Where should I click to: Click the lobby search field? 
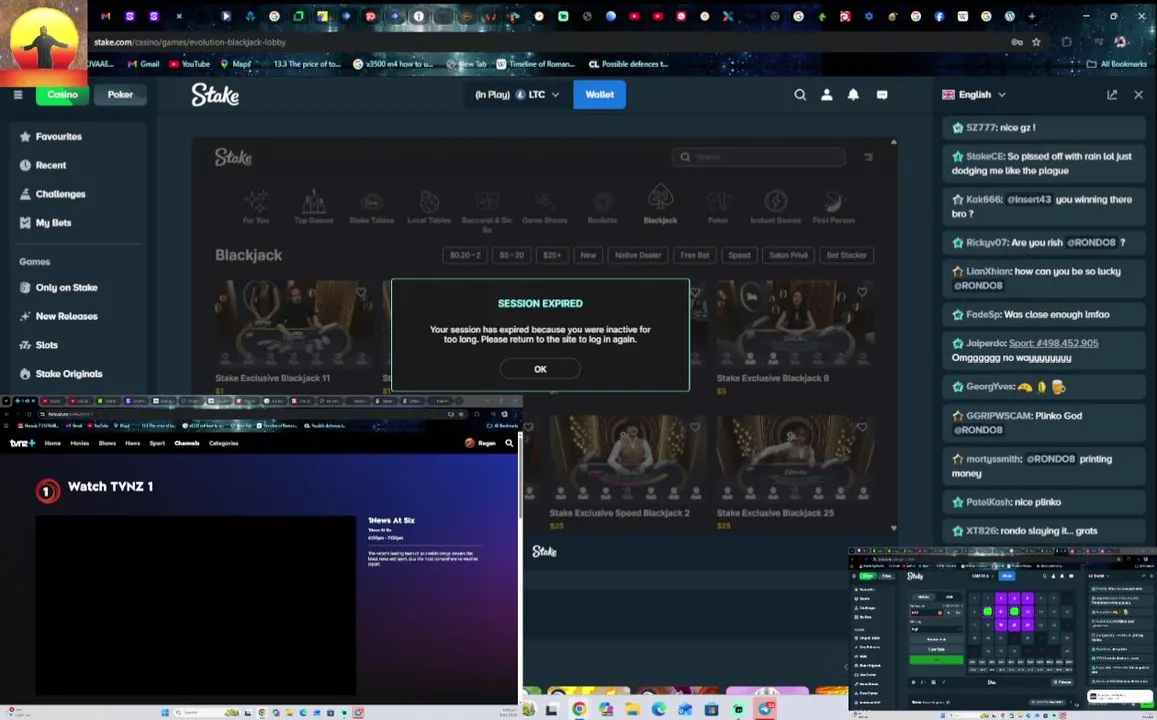[759, 156]
